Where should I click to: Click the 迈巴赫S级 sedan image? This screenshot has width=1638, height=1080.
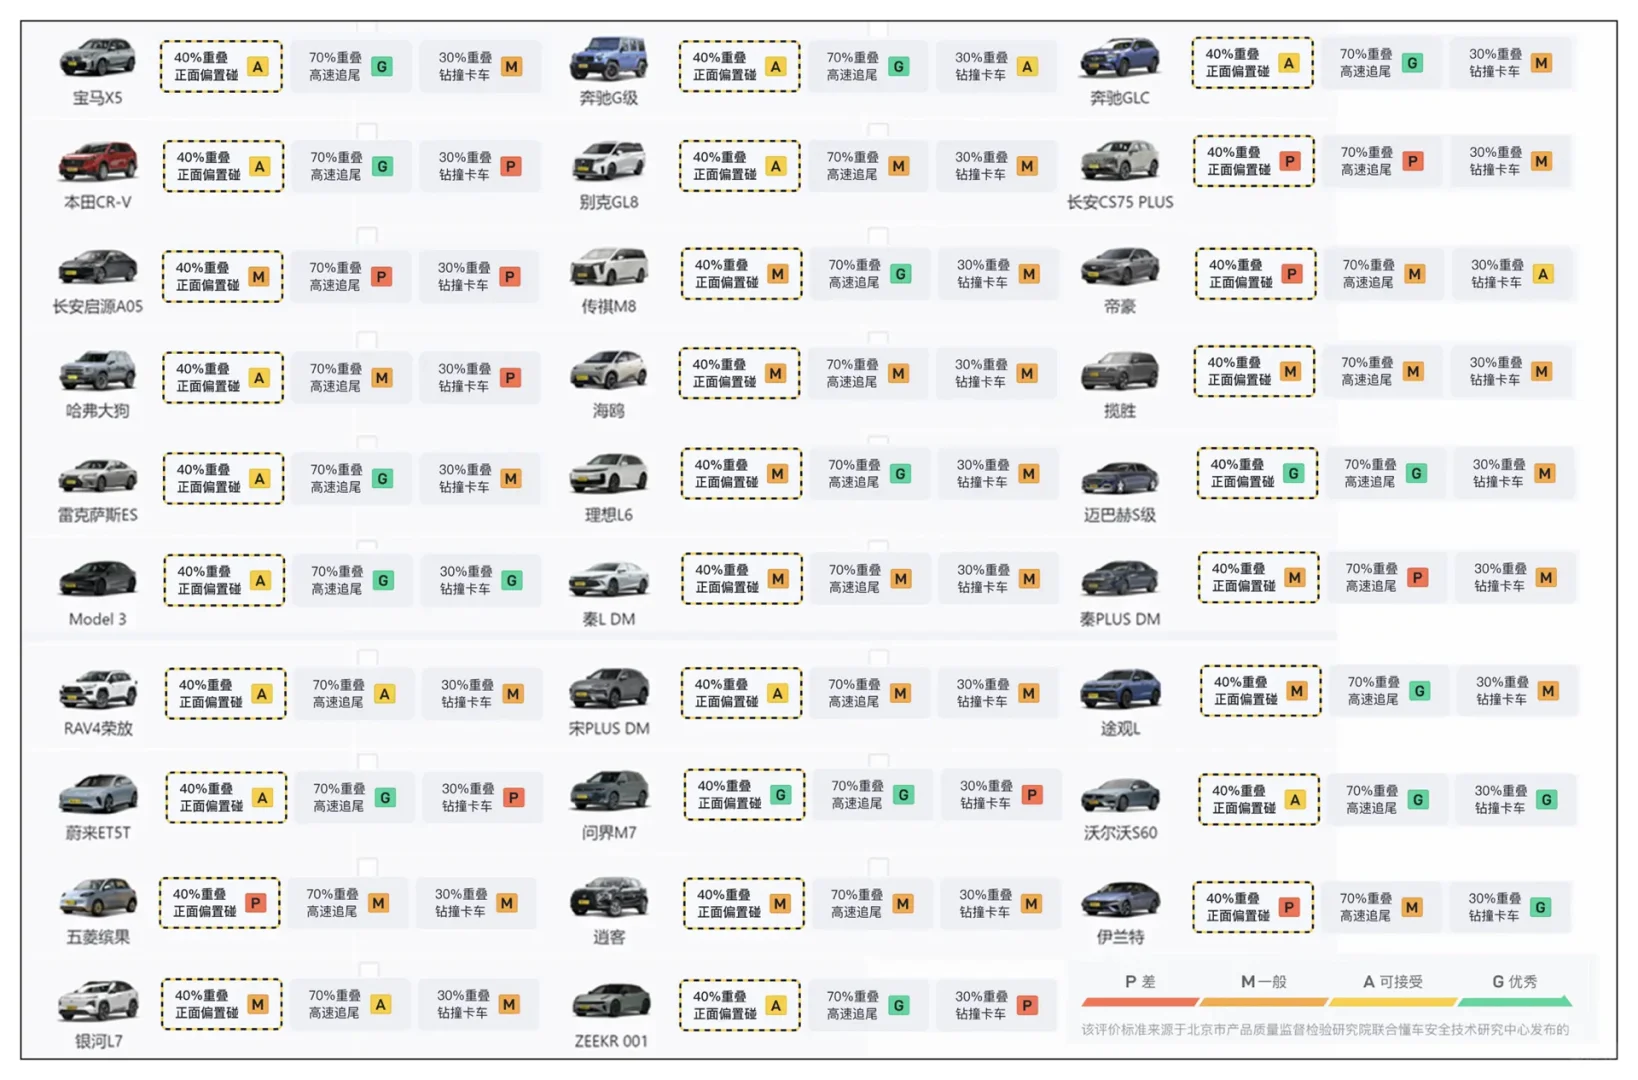click(1120, 478)
